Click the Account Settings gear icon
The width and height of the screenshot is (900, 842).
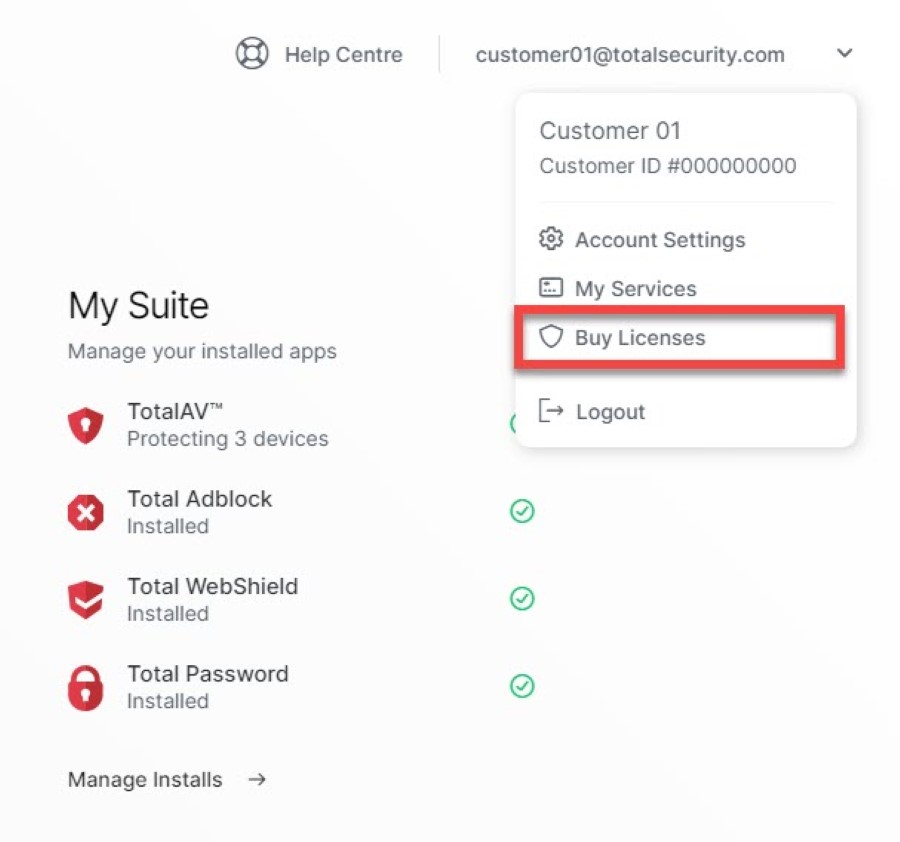coord(551,240)
